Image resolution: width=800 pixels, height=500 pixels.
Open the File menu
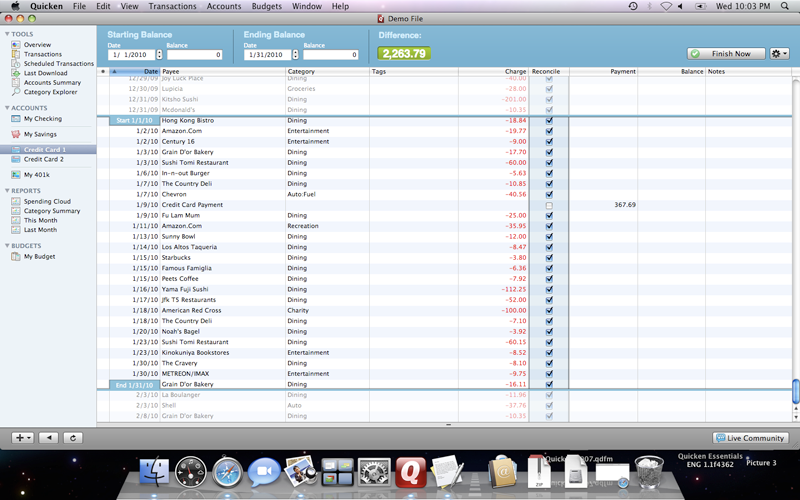(79, 6)
